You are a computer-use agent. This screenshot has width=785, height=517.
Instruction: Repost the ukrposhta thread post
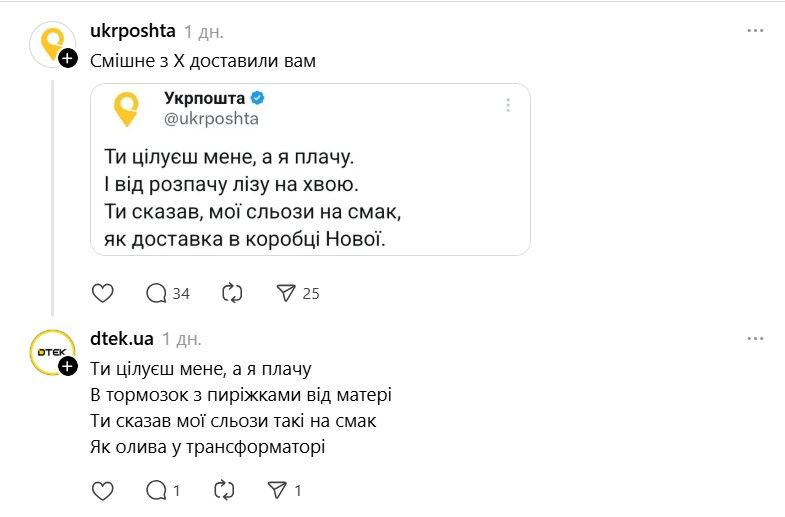click(232, 293)
